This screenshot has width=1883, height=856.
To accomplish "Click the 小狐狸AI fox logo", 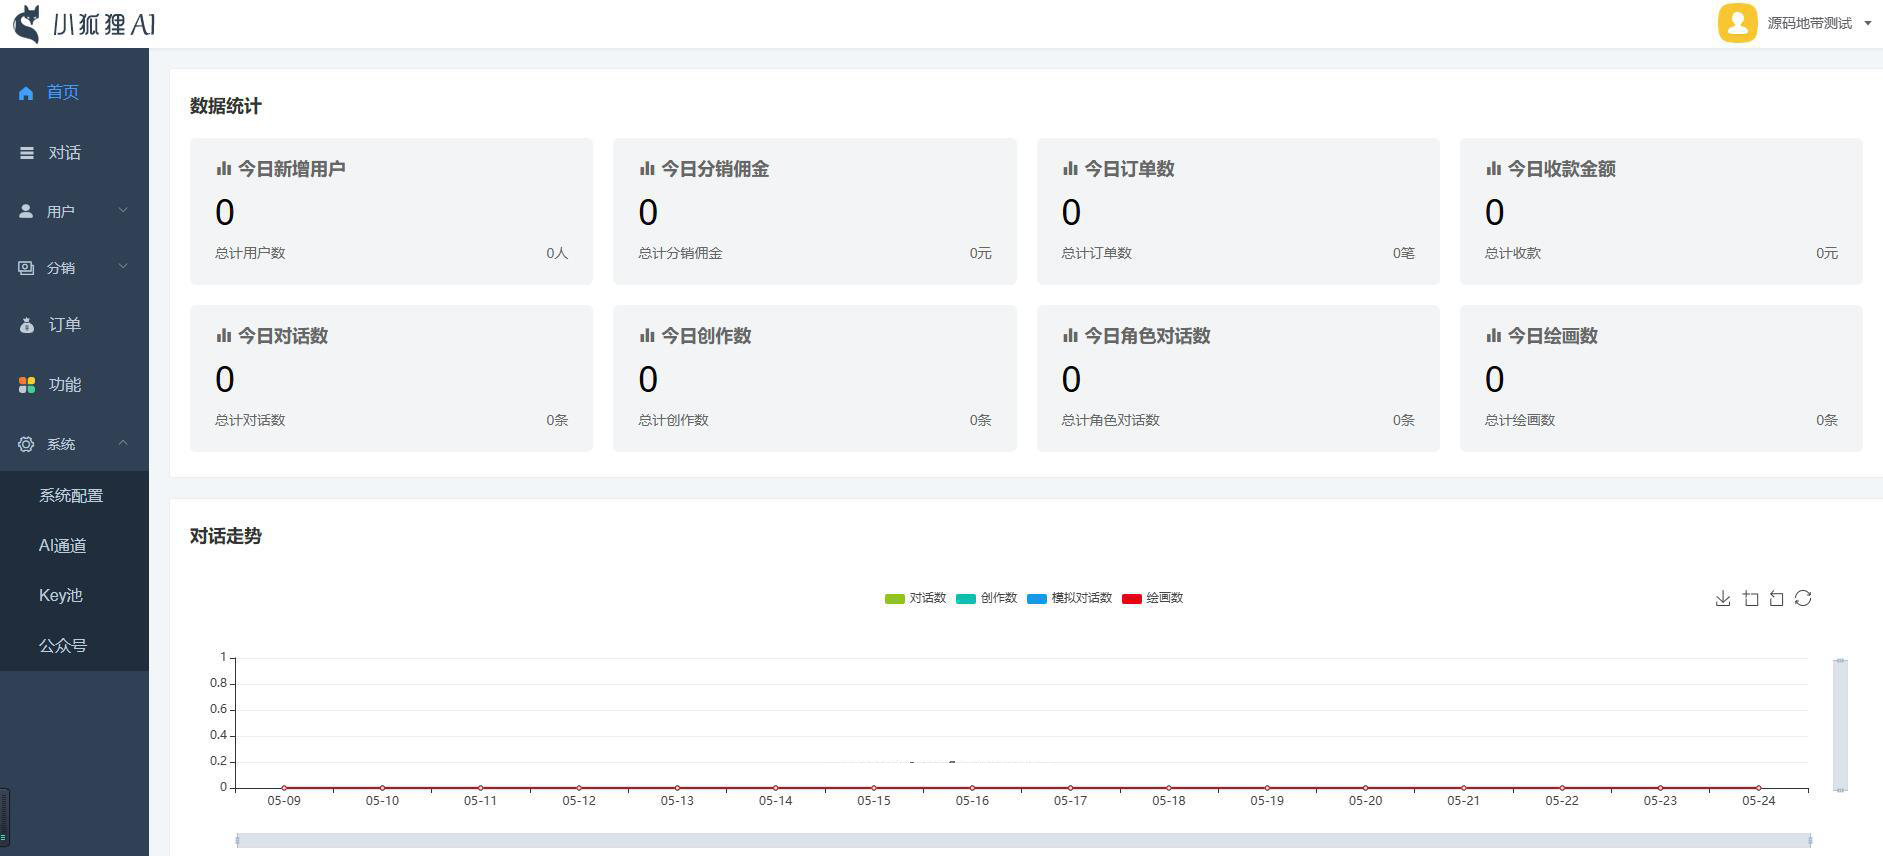I will [x=28, y=23].
